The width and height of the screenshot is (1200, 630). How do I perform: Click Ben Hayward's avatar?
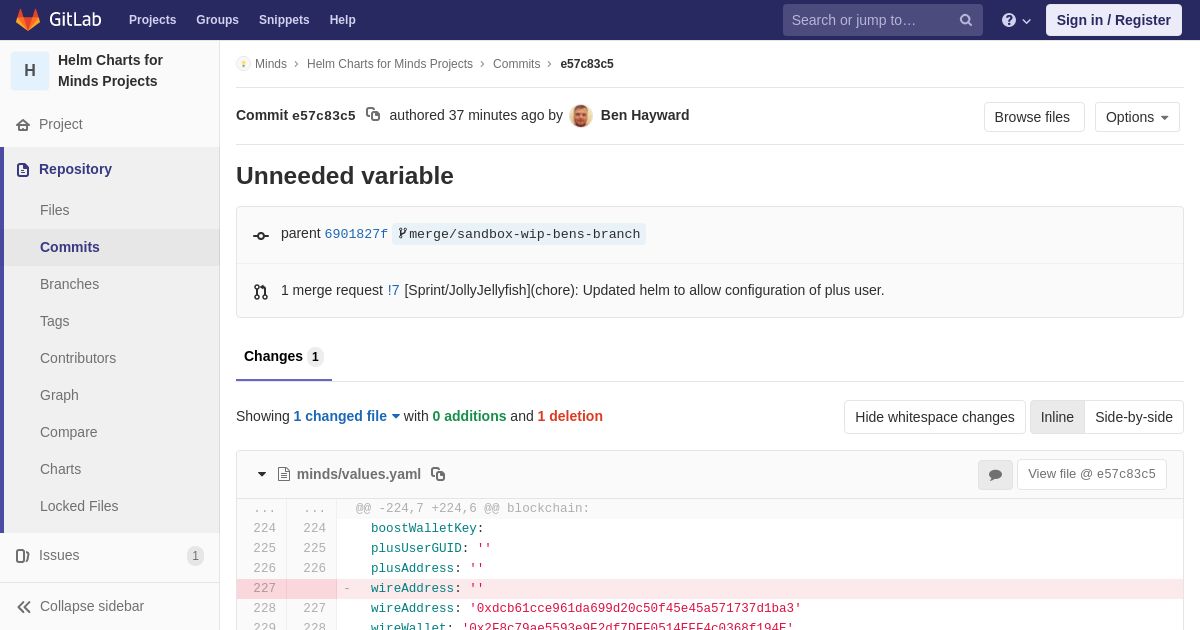tap(581, 116)
